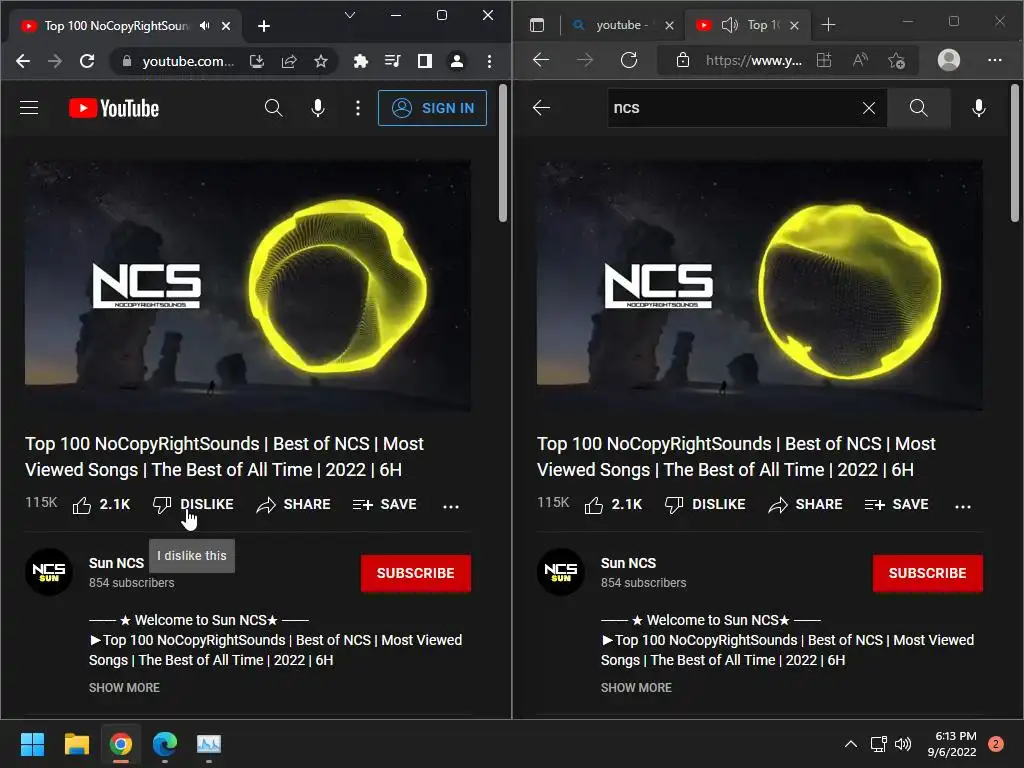Viewport: 1024px width, 768px height.
Task: Mute the Chrome tab audio icon
Action: pyautogui.click(x=204, y=25)
